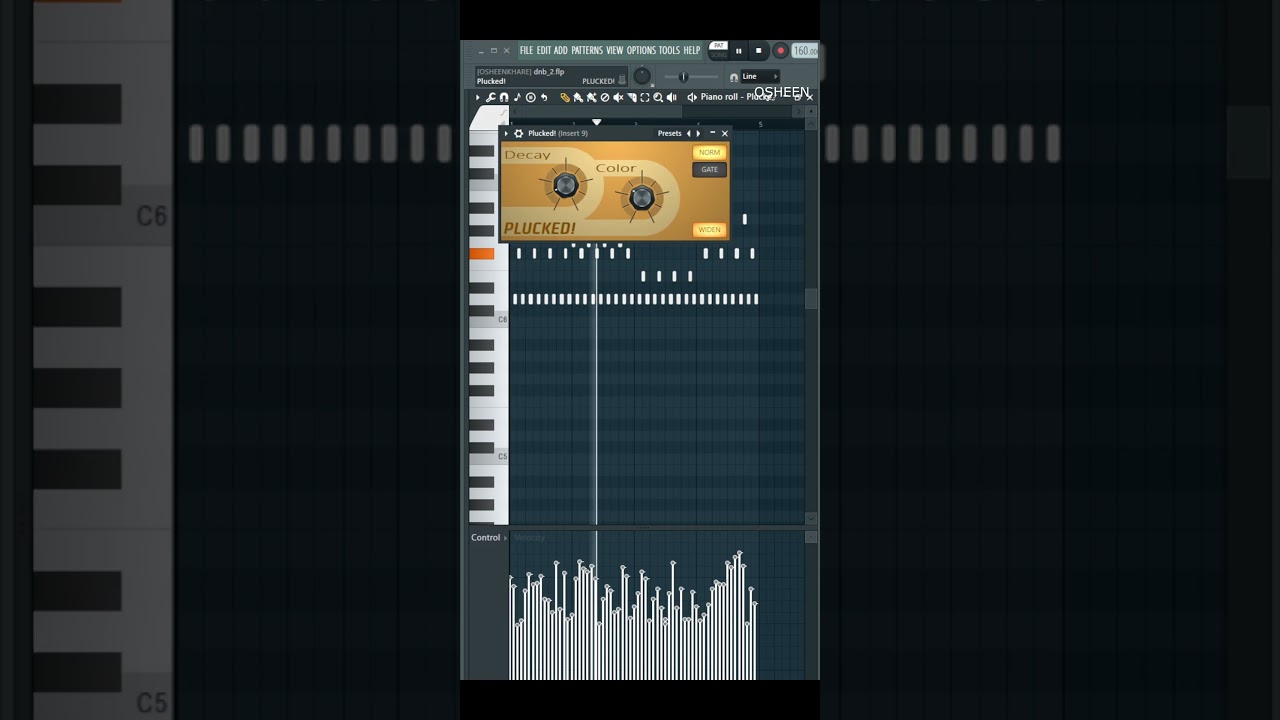1280x720 pixels.
Task: Click the tempo display showing 160
Action: coord(805,51)
